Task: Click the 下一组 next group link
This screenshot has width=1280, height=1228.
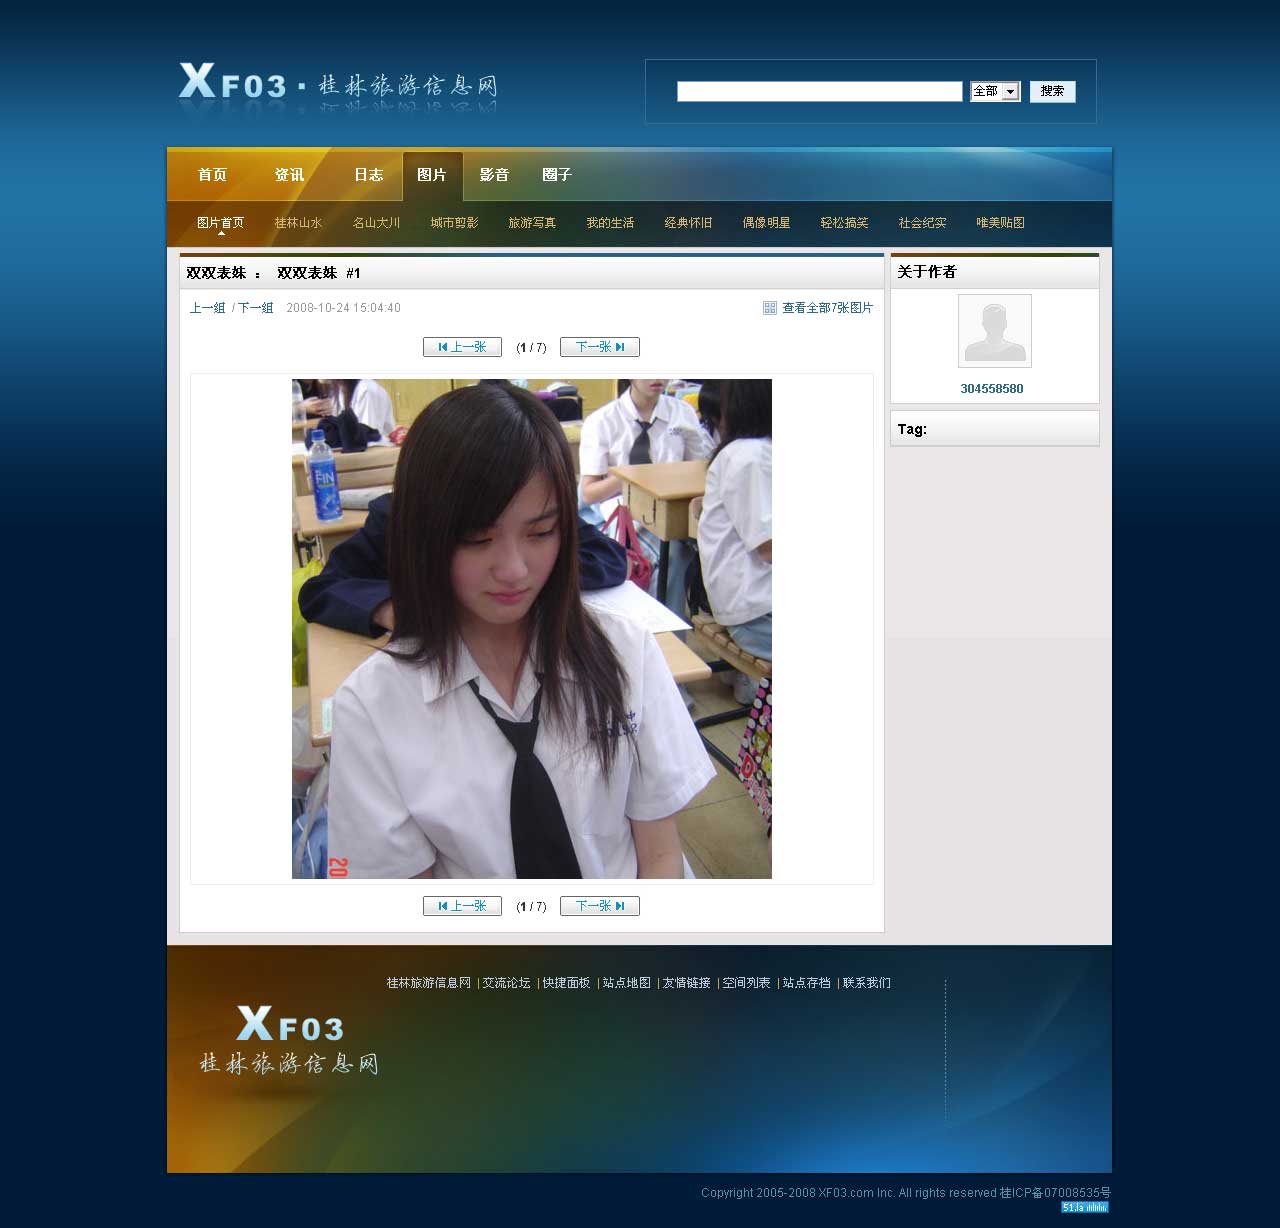Action: pos(256,308)
